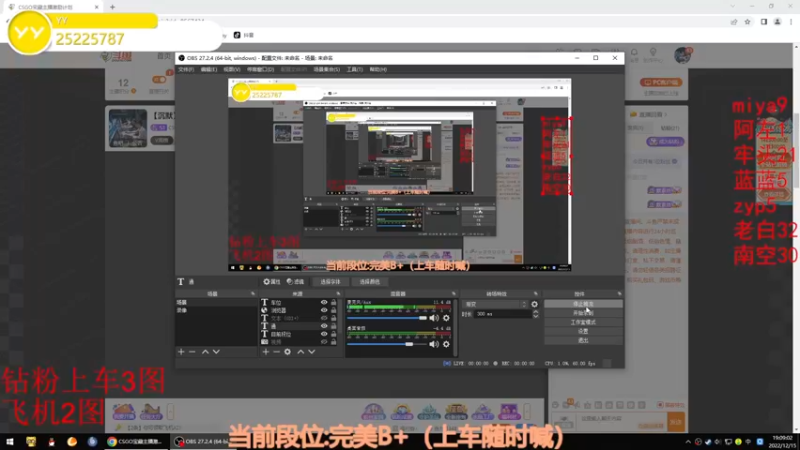Open the 文件(F) menu in OBS
Screen dimensions: 800x450
[x=186, y=69]
